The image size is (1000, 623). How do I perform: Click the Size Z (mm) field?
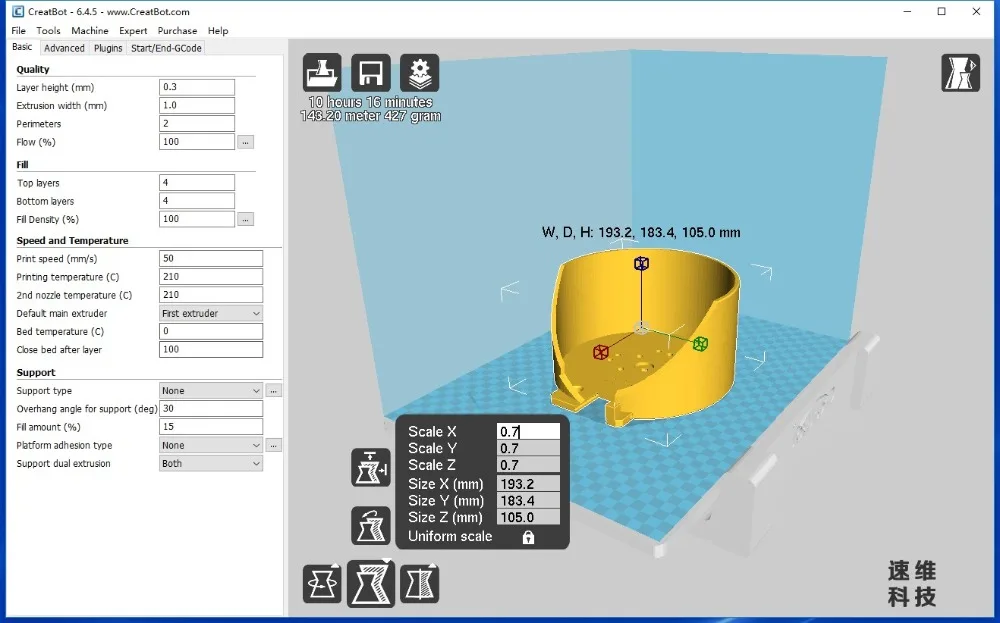coord(528,517)
